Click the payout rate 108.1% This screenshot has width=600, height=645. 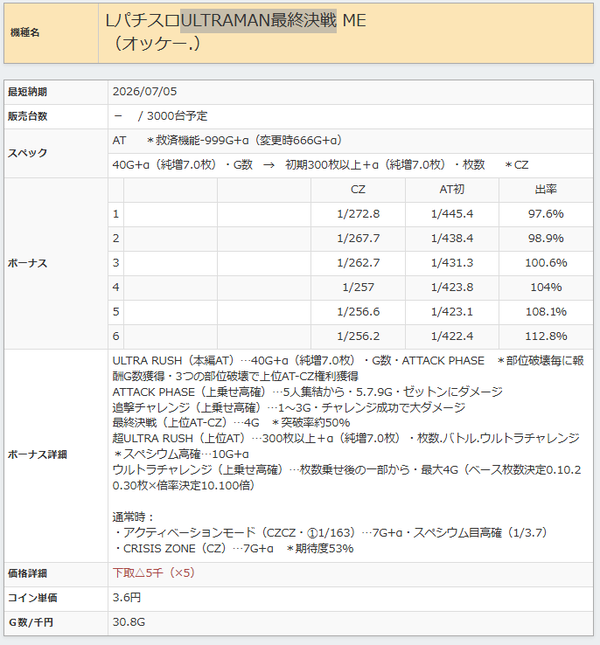(546, 312)
